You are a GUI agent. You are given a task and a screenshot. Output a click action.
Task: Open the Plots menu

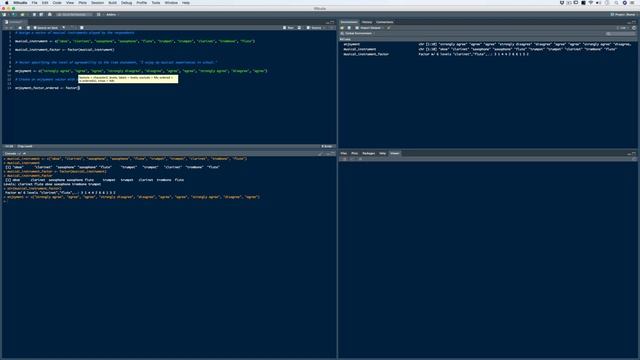(x=82, y=2)
